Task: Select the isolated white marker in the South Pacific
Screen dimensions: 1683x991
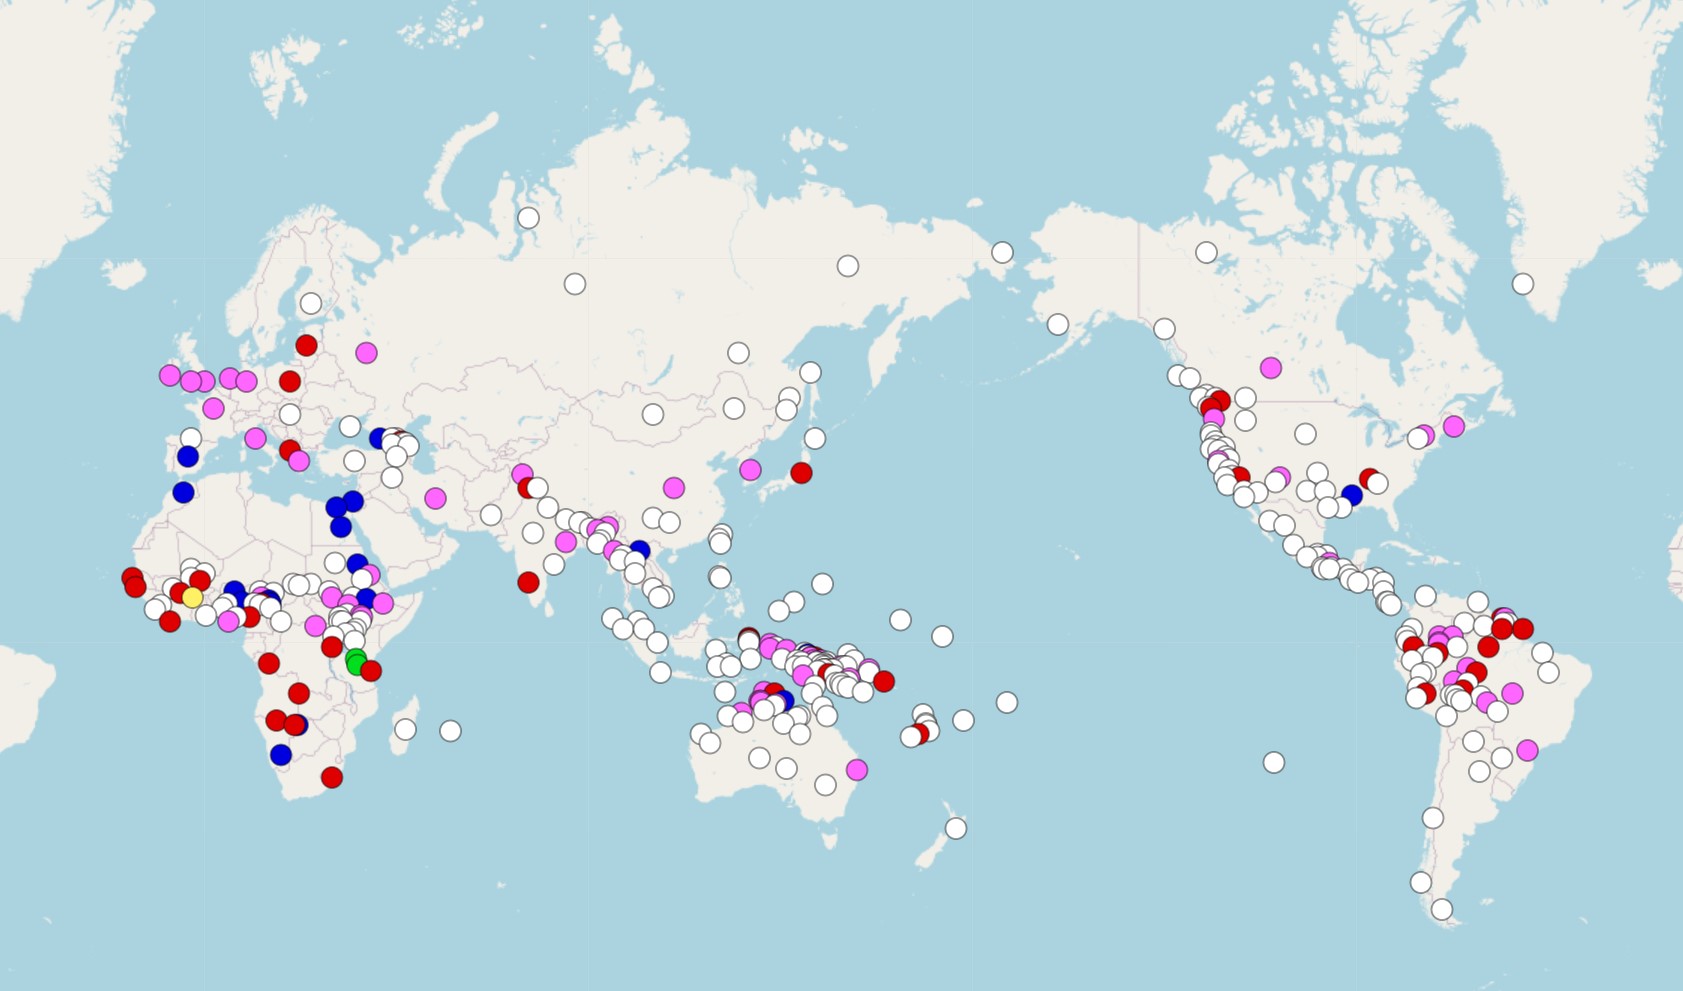Action: [1273, 763]
